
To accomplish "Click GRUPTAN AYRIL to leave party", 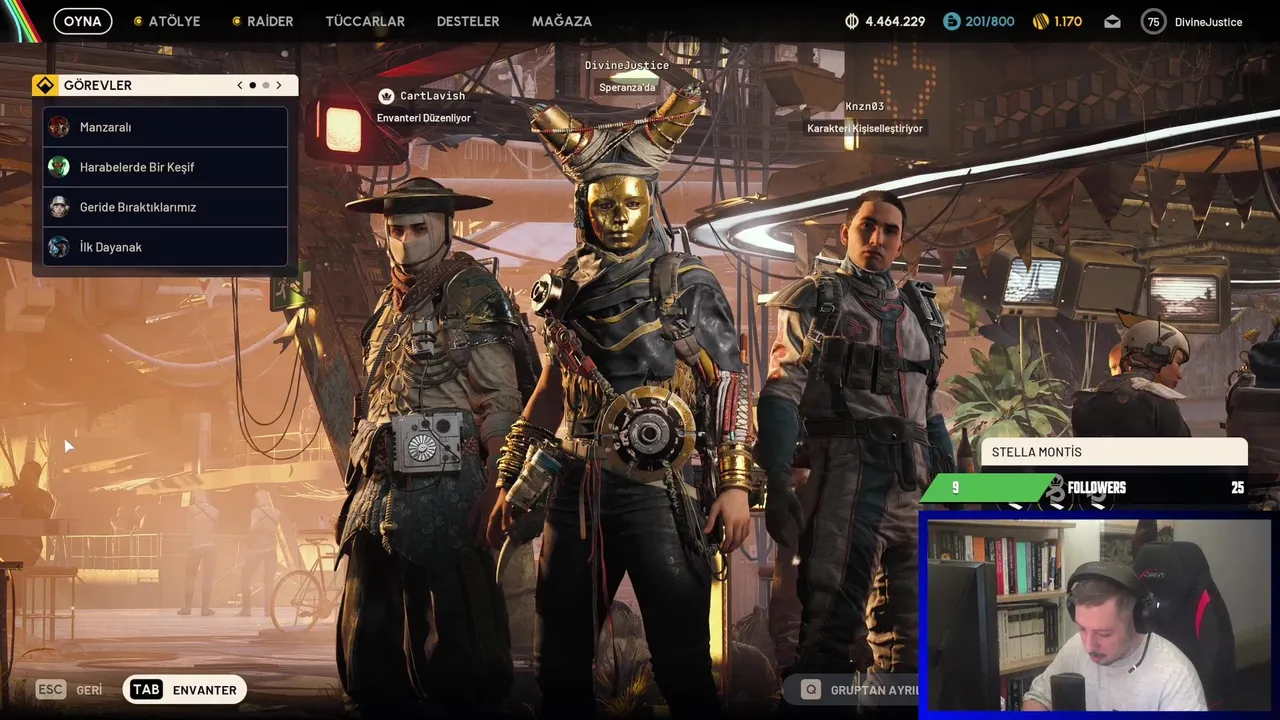I will tap(875, 690).
